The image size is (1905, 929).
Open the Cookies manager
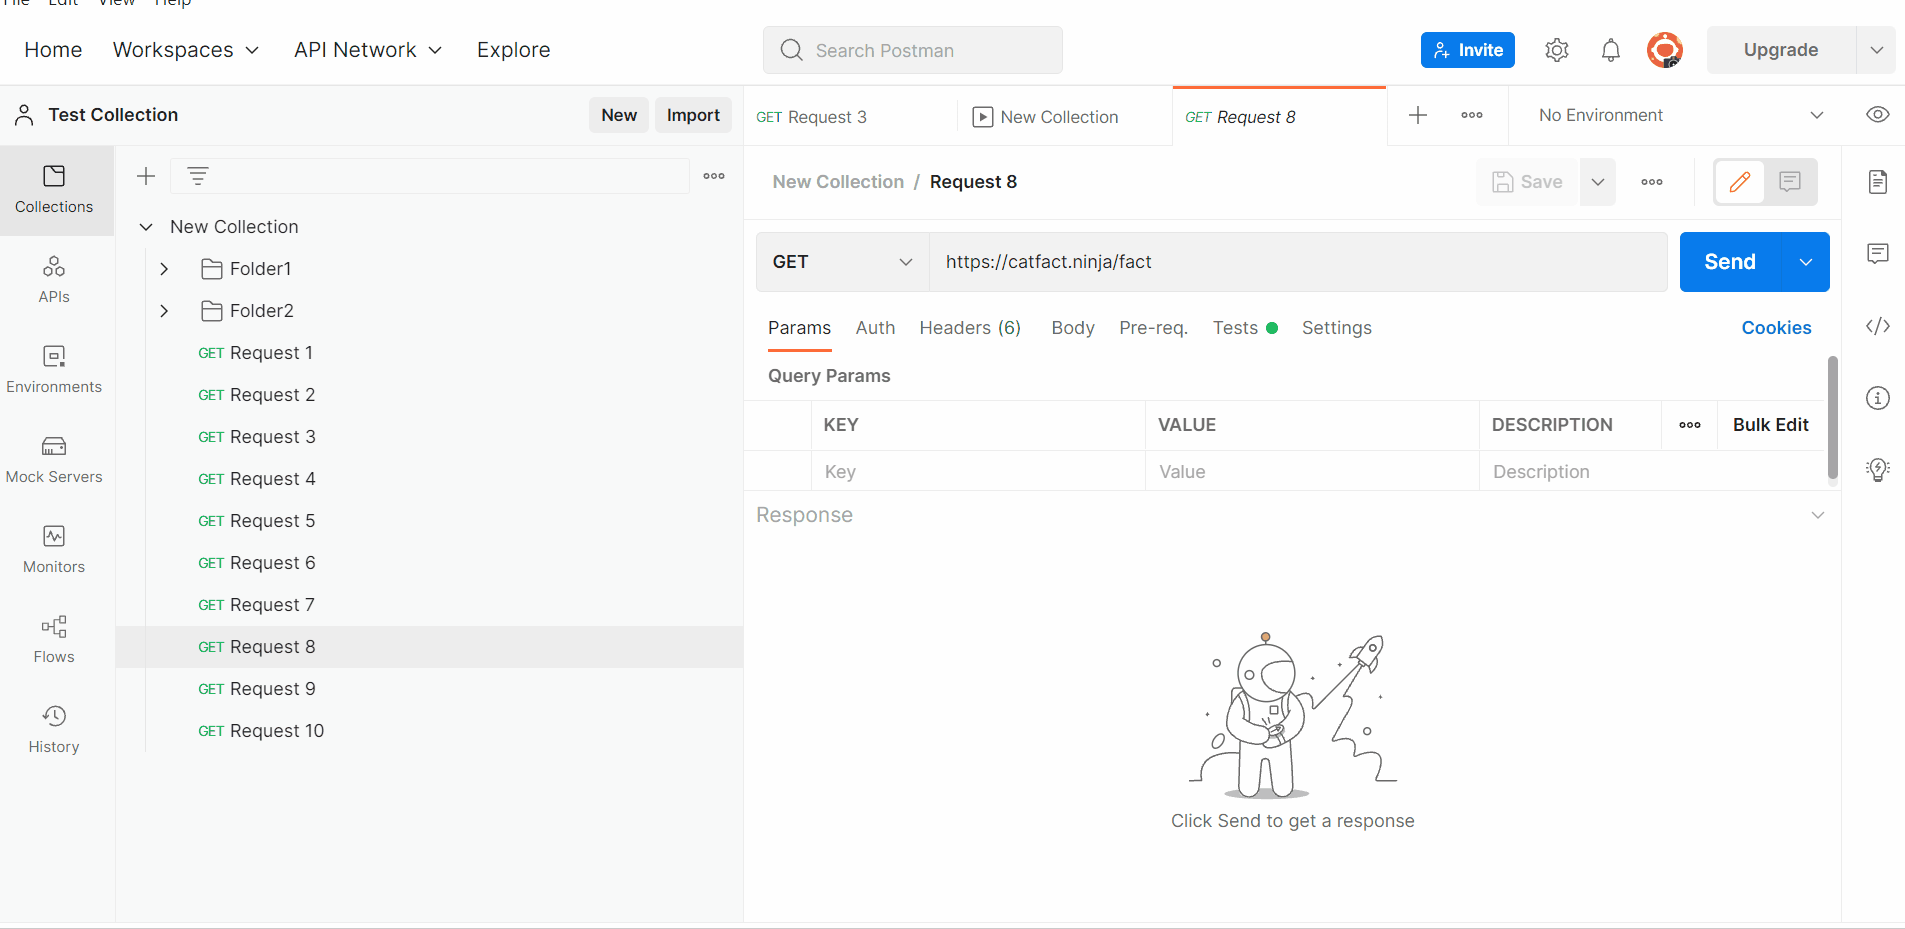click(1776, 328)
